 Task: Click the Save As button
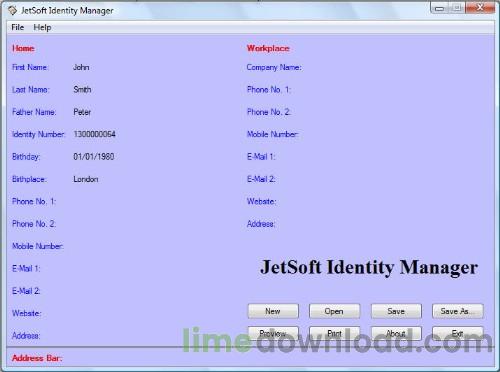click(x=458, y=311)
